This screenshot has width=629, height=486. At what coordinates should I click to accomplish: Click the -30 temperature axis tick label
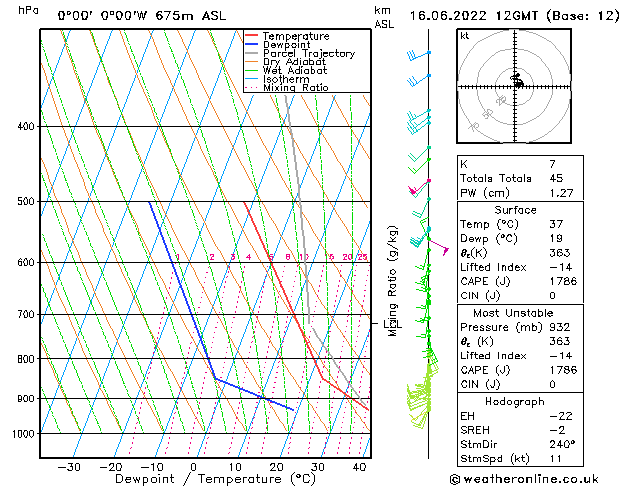click(x=69, y=467)
